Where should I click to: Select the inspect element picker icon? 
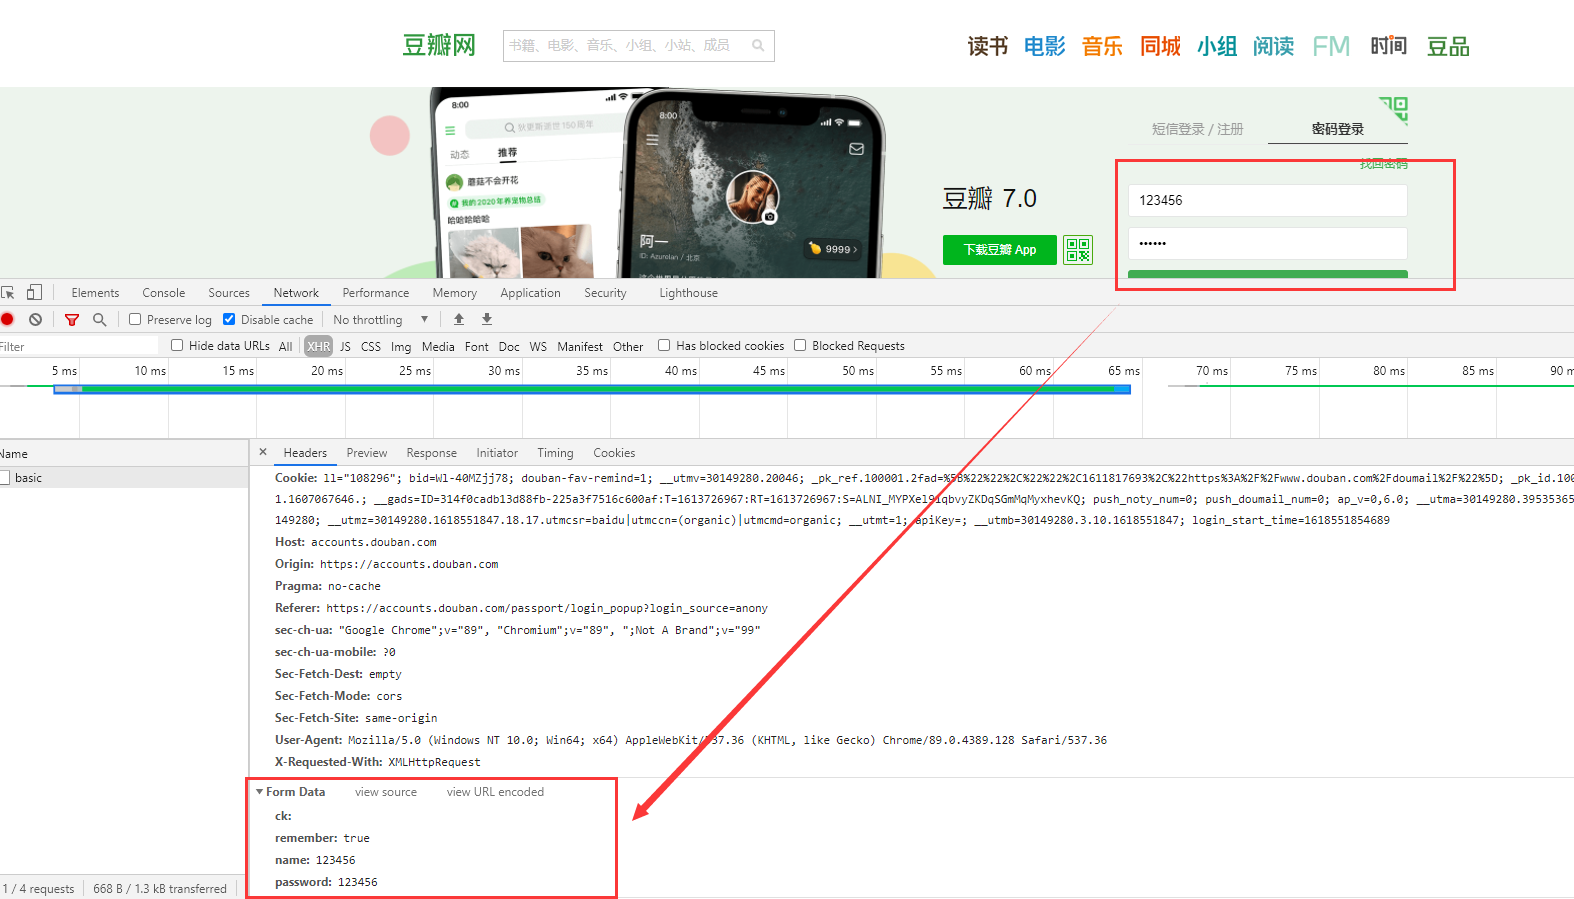click(x=8, y=293)
